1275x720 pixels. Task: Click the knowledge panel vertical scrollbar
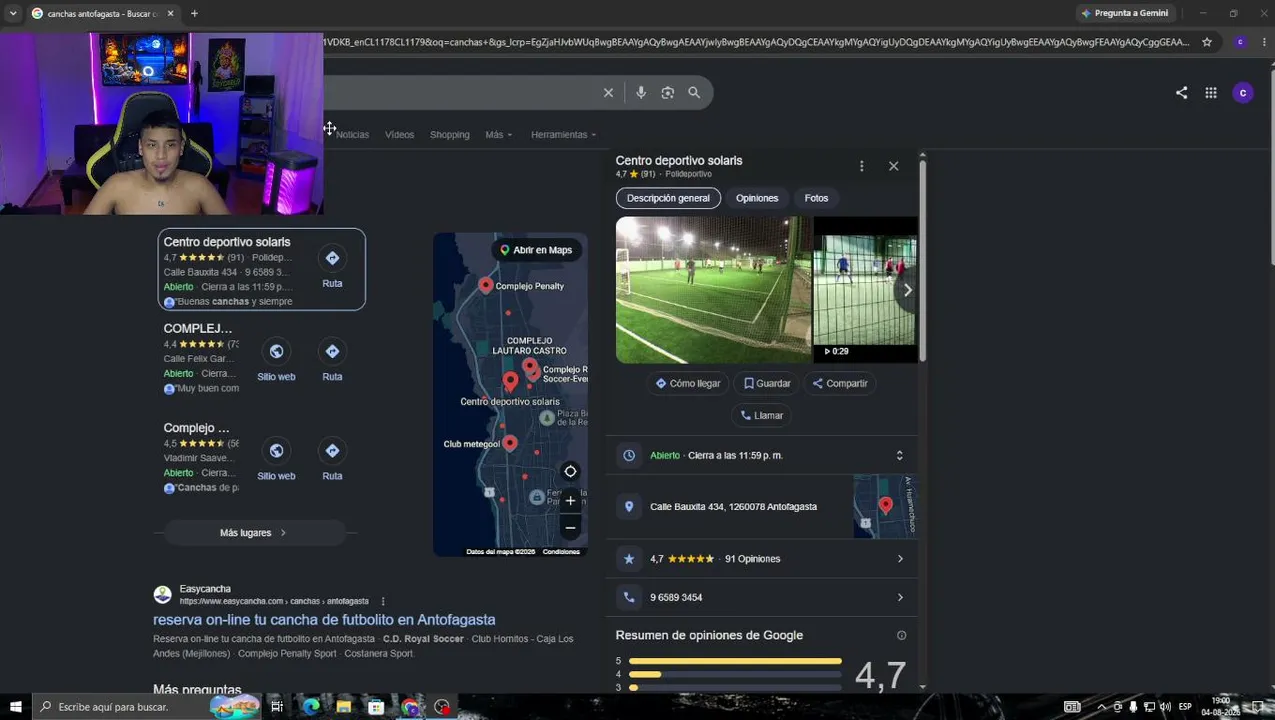coord(922,260)
